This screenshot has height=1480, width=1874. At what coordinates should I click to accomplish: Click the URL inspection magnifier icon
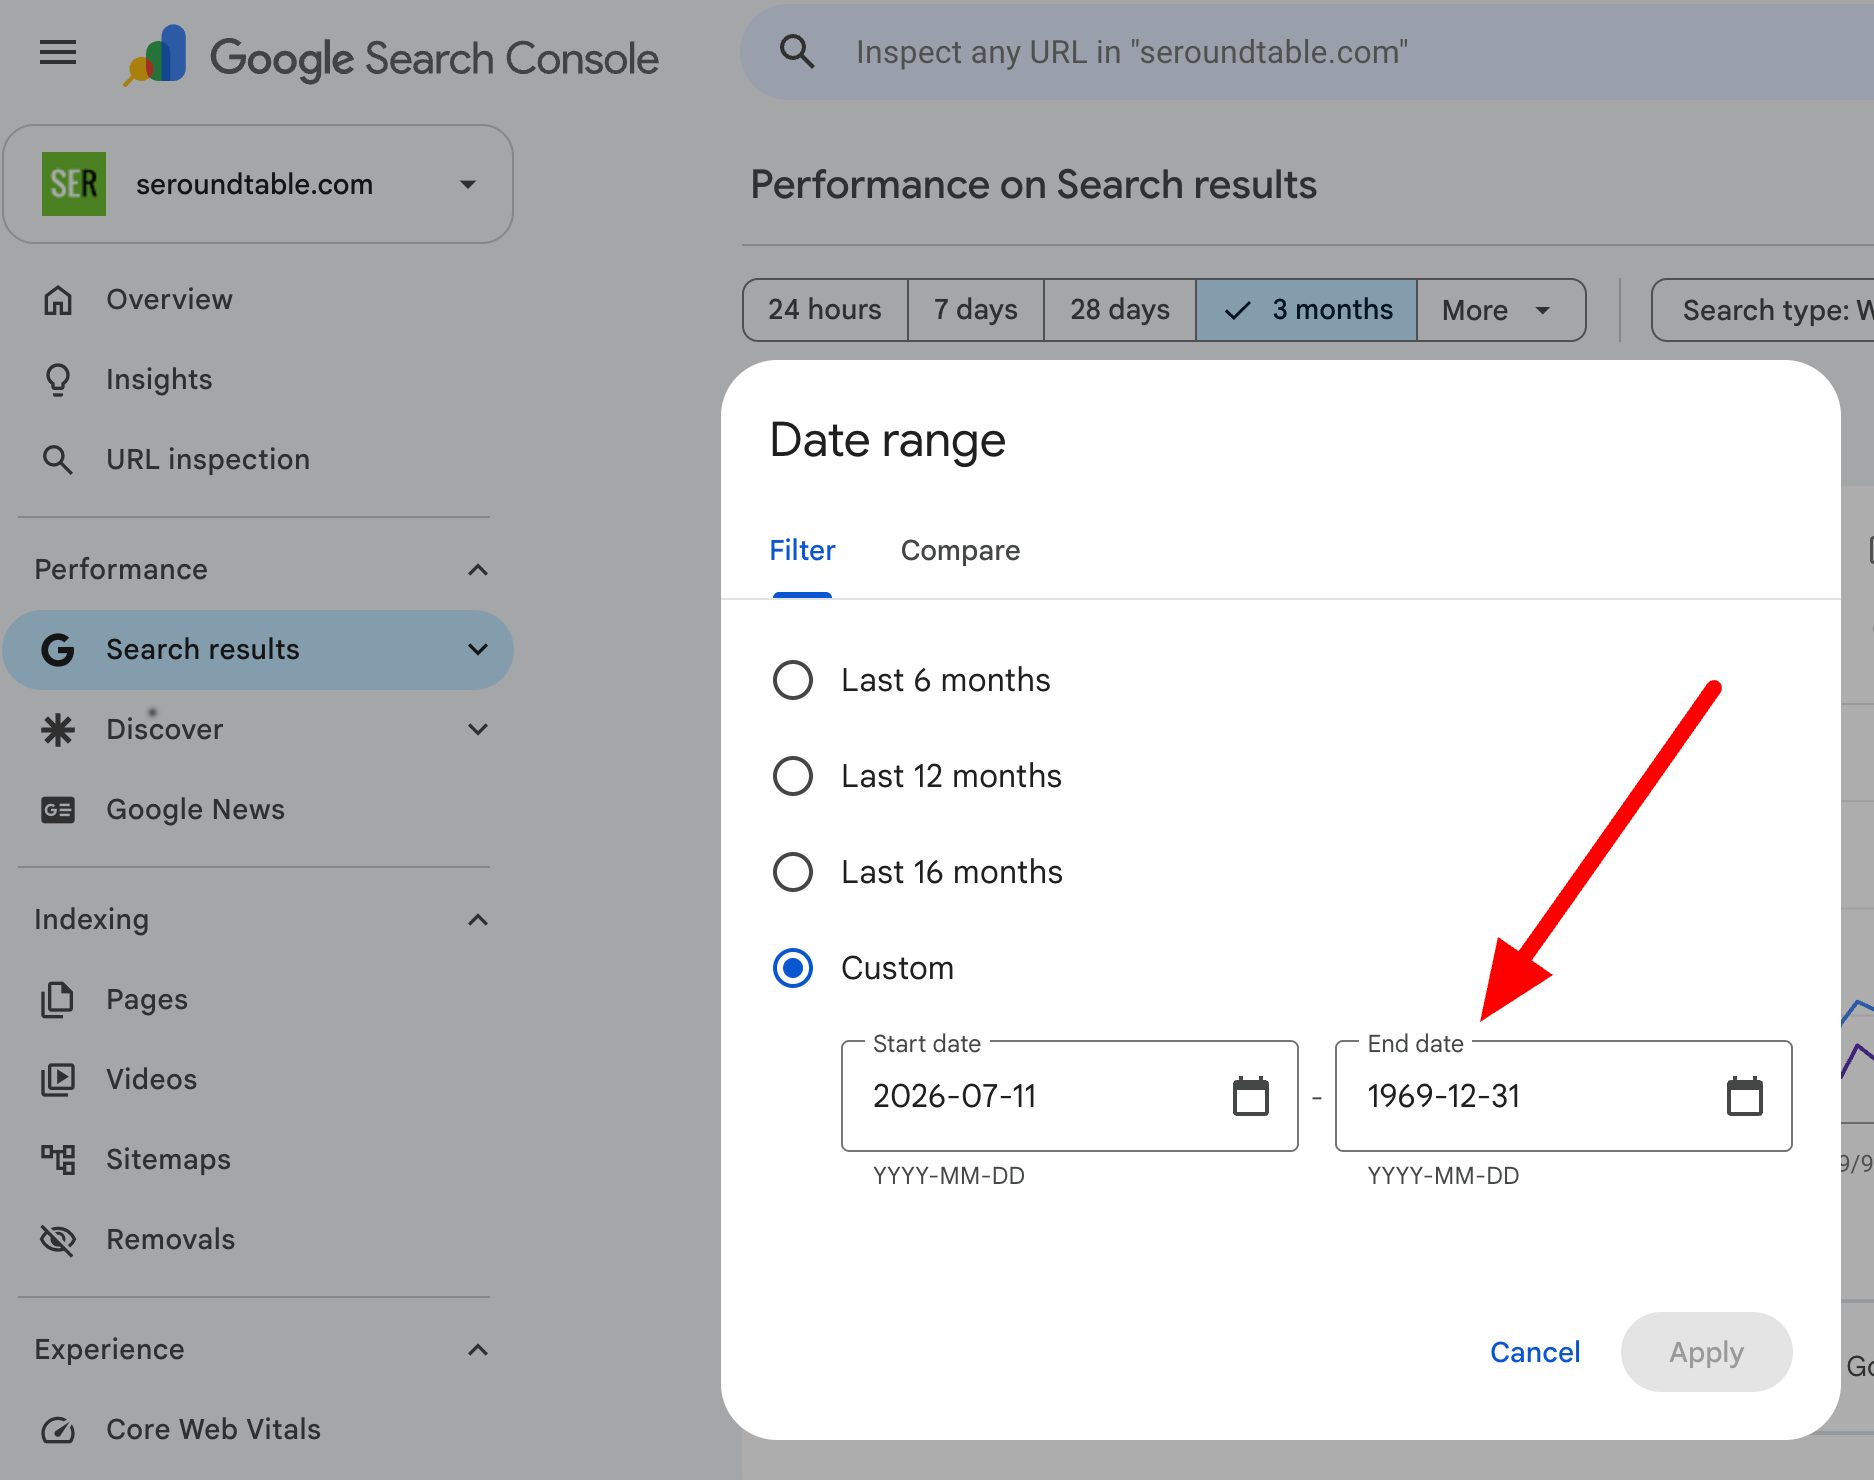click(58, 459)
